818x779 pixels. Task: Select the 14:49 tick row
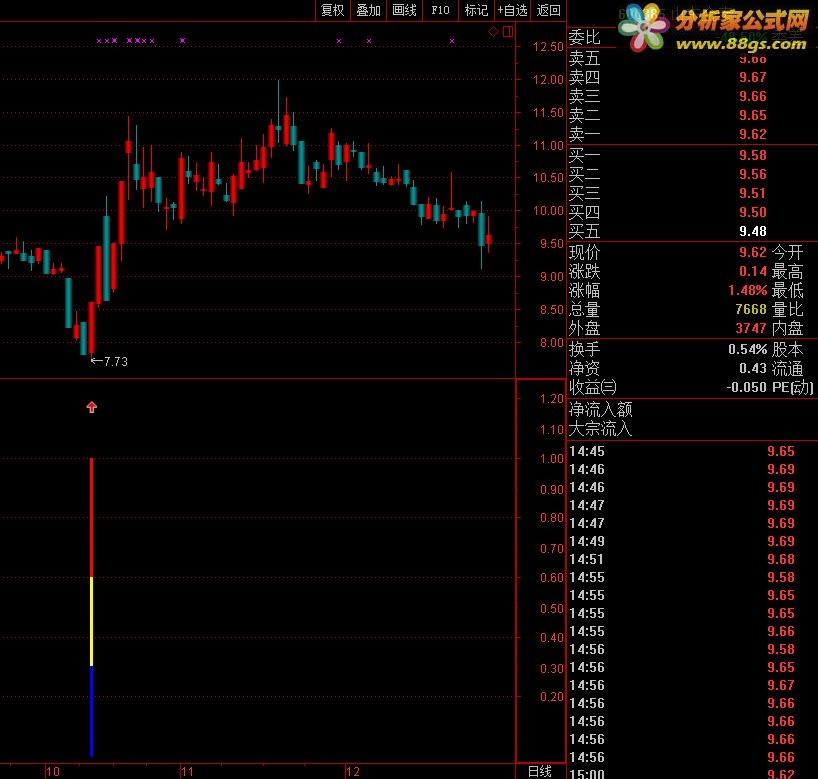[x=693, y=541]
